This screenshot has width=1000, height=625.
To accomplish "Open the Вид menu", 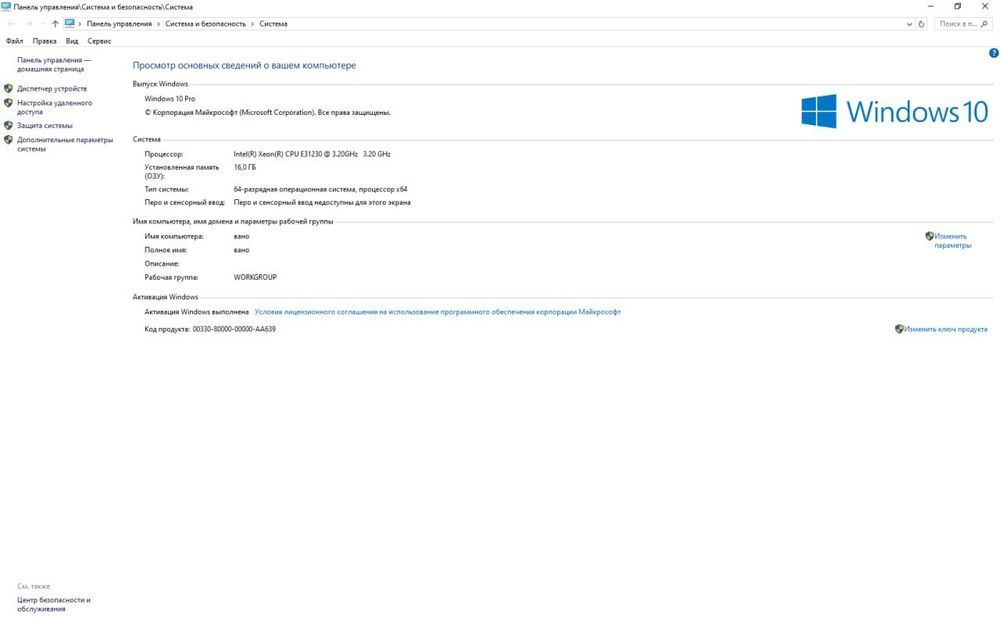I will [x=72, y=41].
